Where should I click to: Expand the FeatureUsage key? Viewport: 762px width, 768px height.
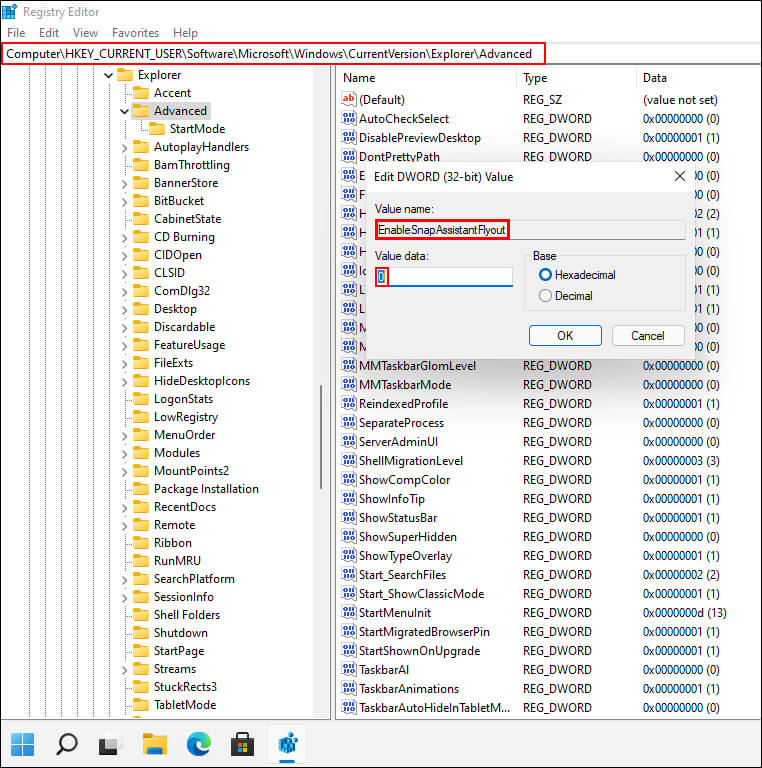tap(124, 346)
